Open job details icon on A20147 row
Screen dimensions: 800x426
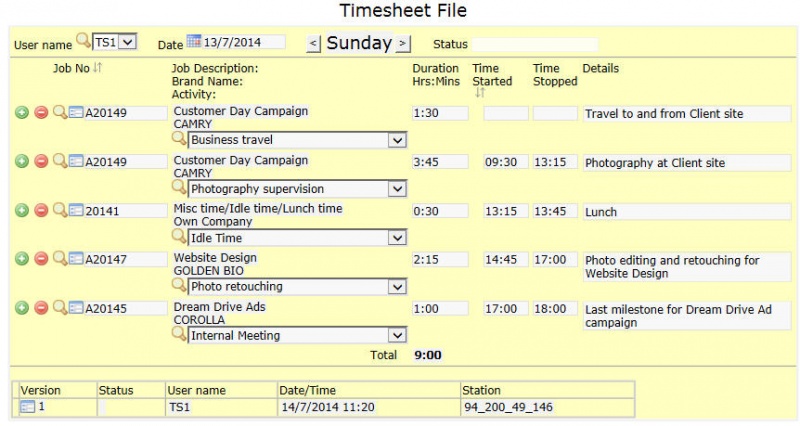(76, 258)
